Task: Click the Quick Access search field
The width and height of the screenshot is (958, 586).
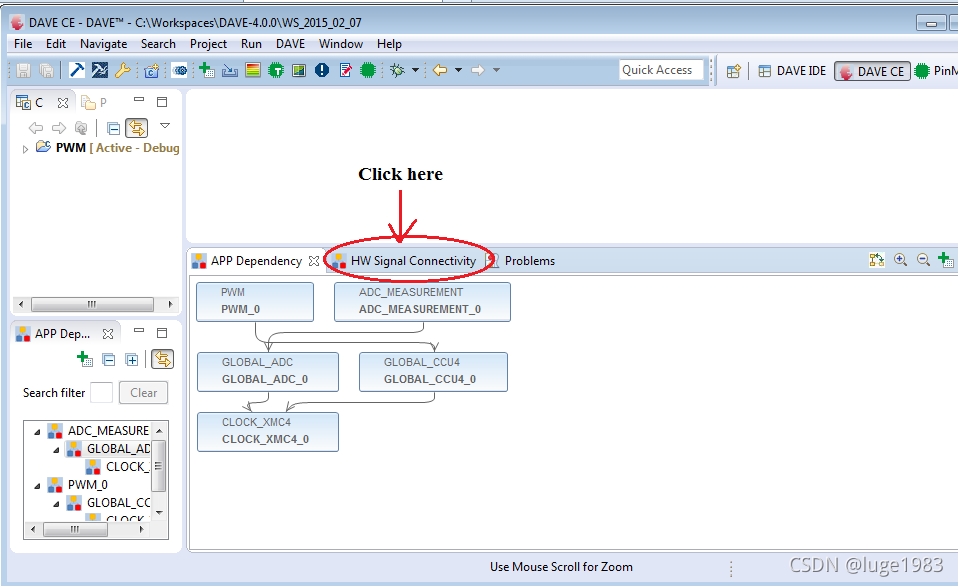Action: 661,70
